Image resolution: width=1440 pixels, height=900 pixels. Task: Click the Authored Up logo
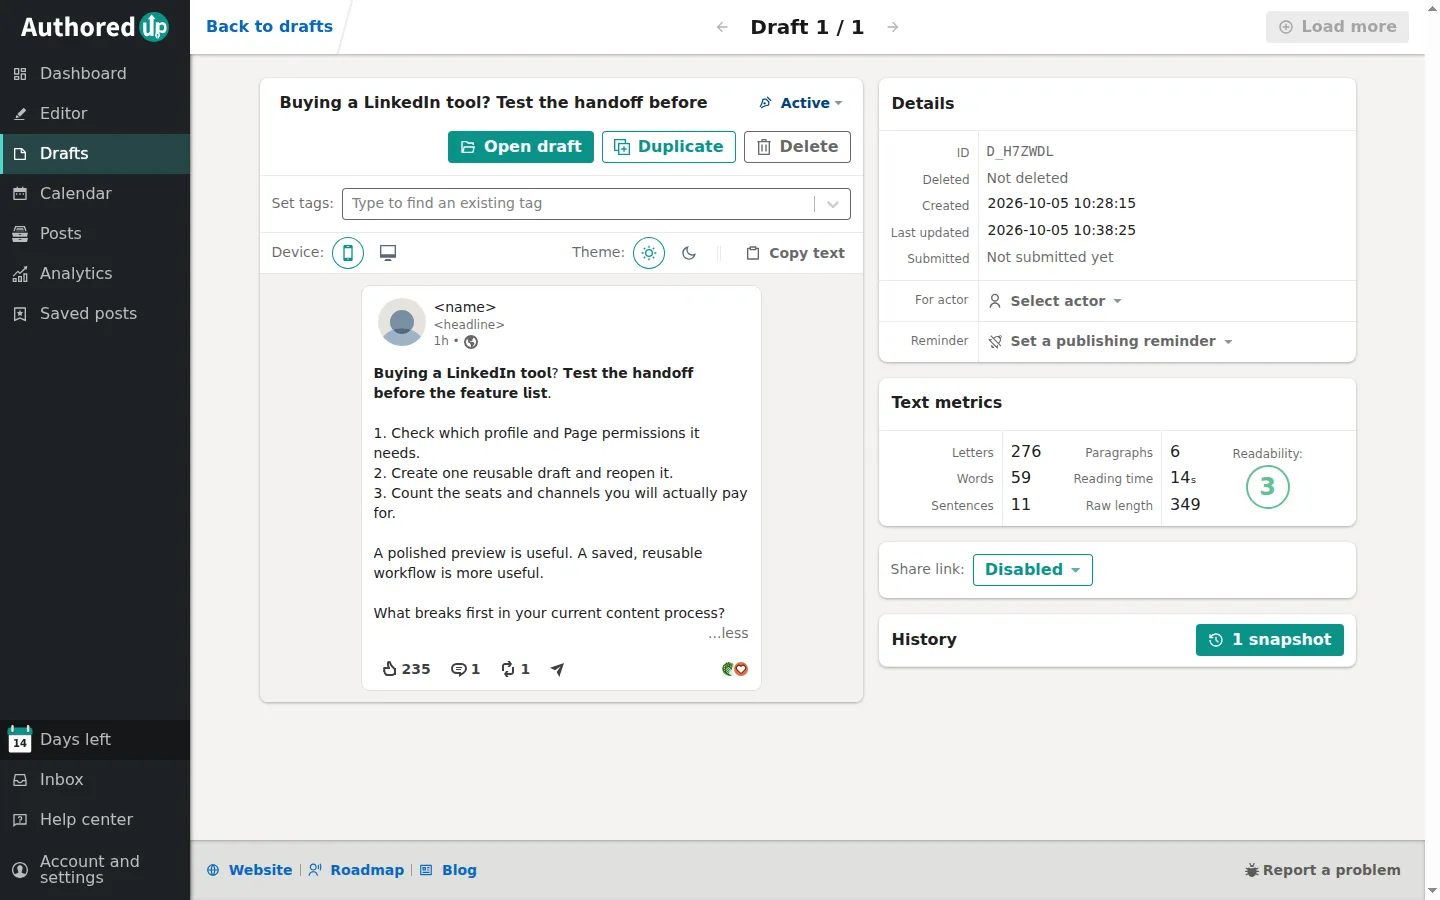coord(95,27)
